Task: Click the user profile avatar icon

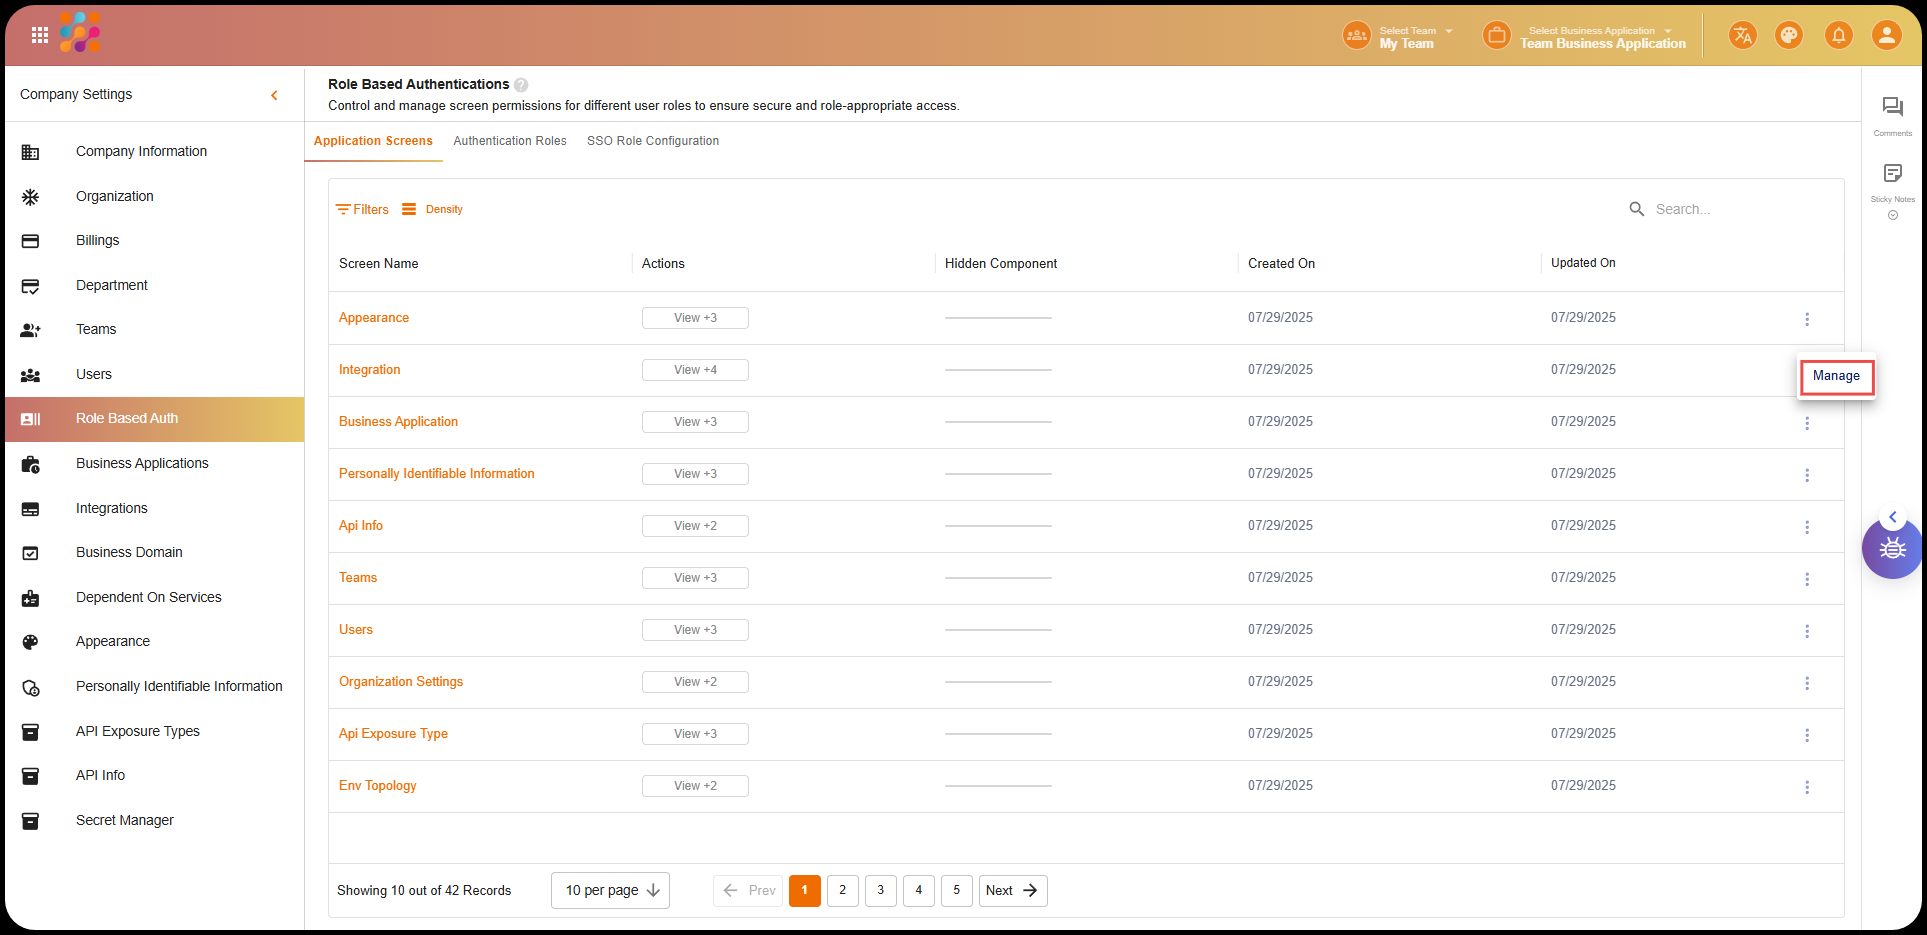Action: 1886,36
